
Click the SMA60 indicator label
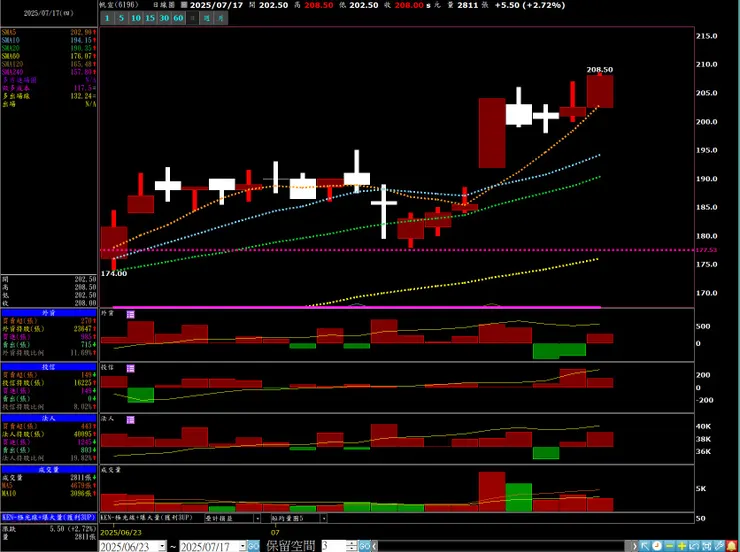tap(10, 56)
